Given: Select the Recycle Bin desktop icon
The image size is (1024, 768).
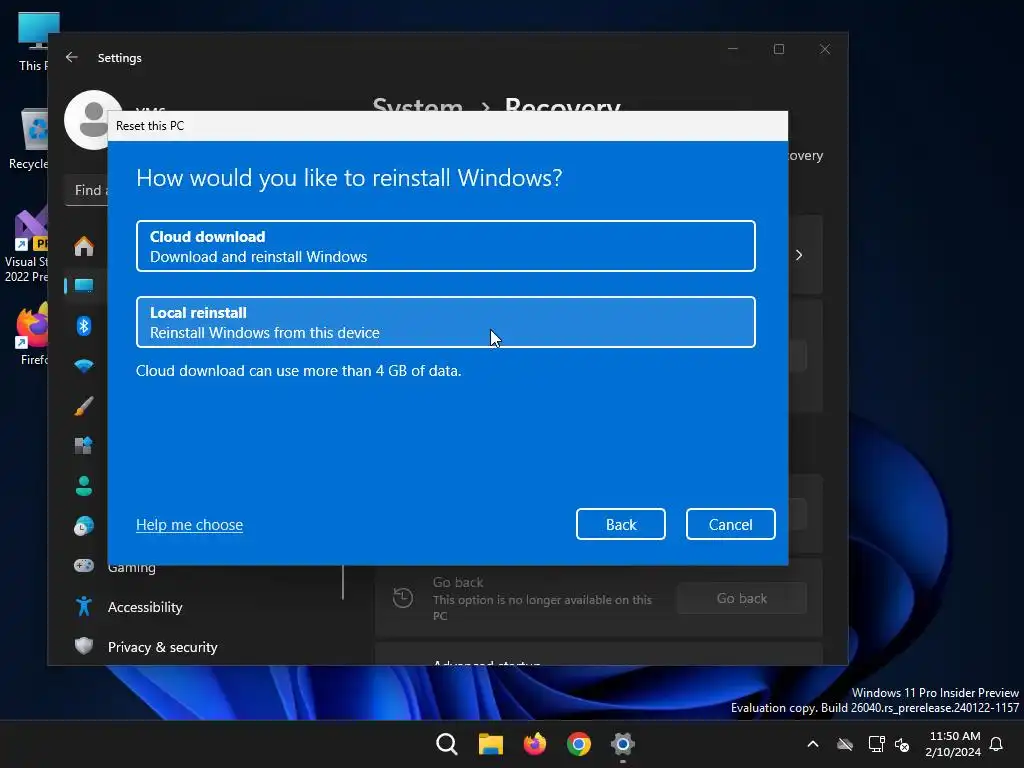Looking at the screenshot, I should 29,139.
